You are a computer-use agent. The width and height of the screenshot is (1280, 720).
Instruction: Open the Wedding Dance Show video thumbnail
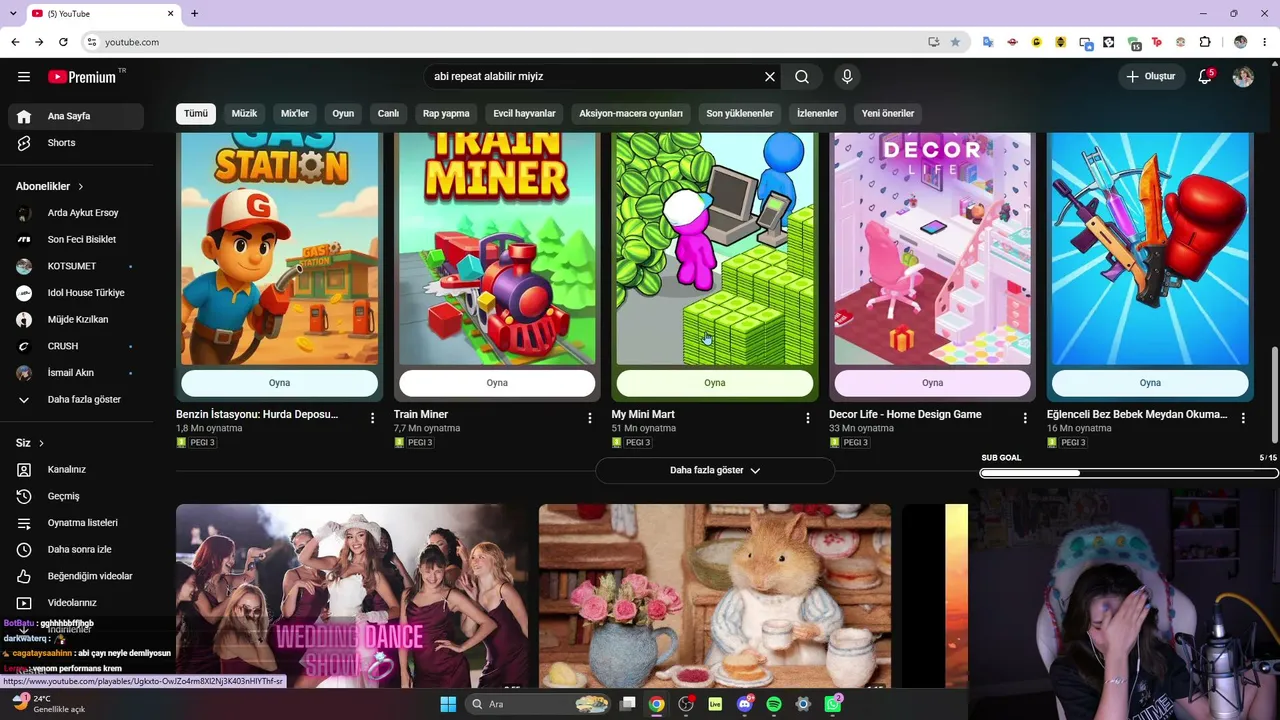pyautogui.click(x=352, y=596)
